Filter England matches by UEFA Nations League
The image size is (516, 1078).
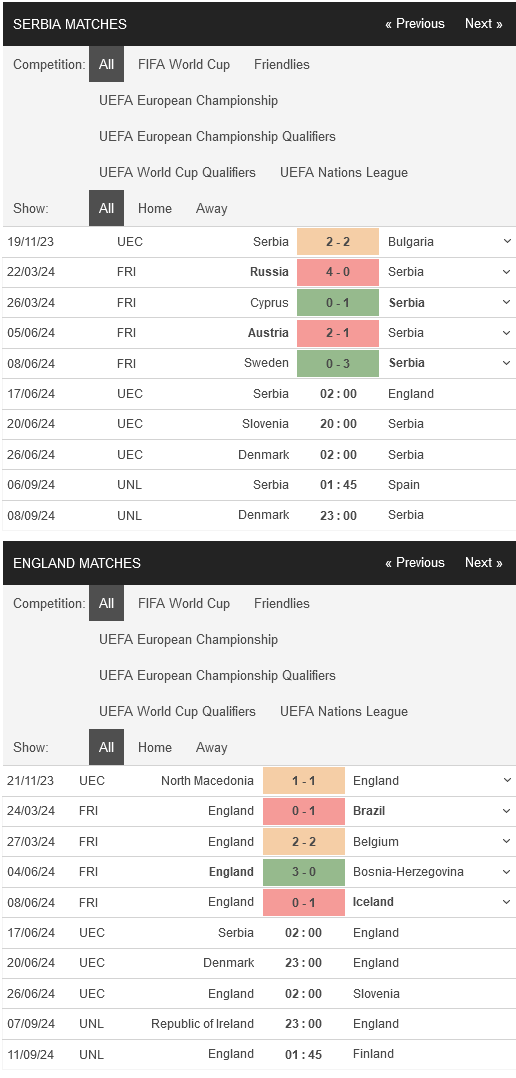[344, 712]
